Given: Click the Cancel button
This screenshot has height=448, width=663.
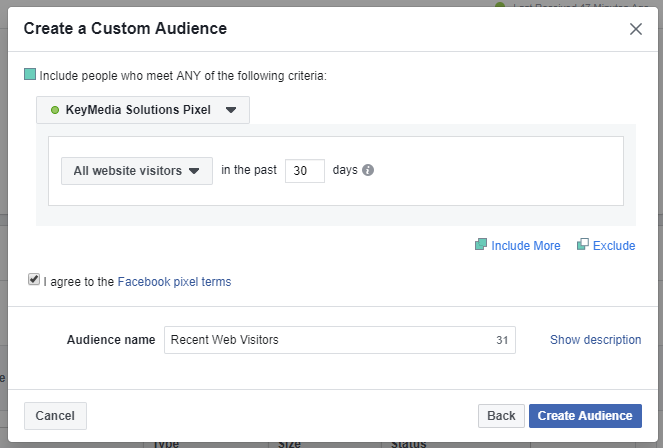Looking at the screenshot, I should click(x=55, y=416).
